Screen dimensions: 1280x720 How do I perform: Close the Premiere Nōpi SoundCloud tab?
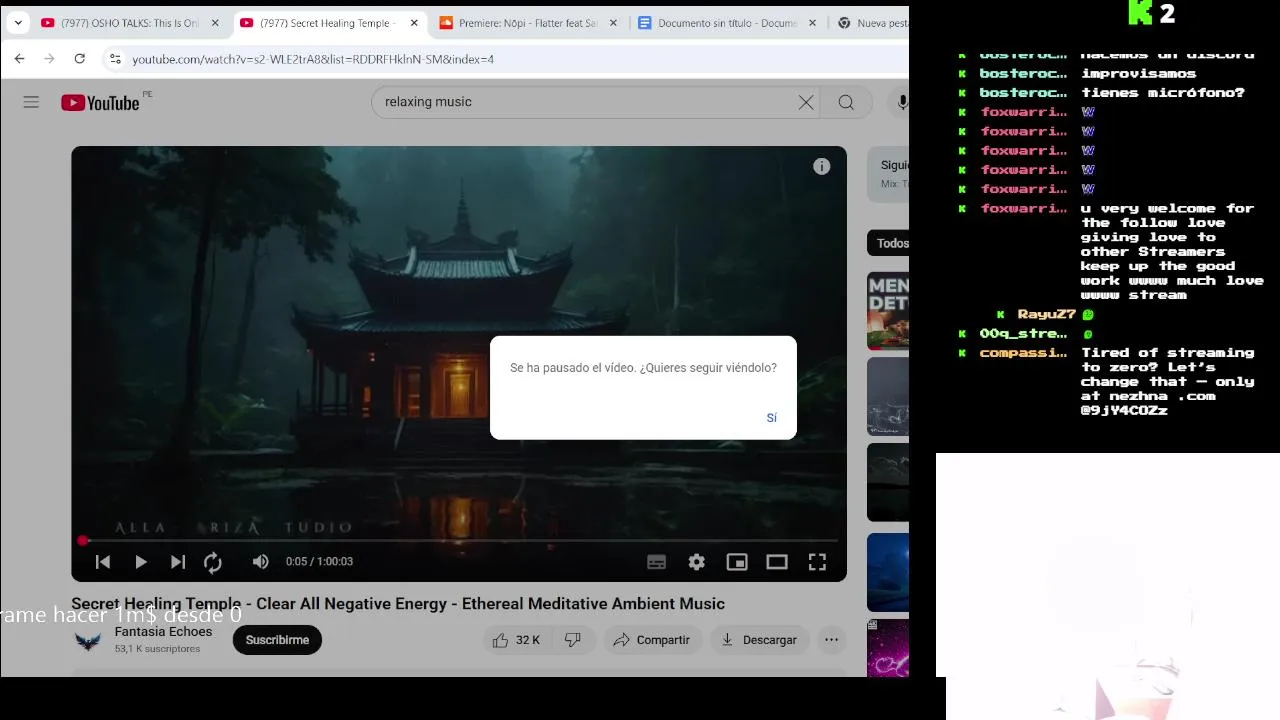coord(613,23)
